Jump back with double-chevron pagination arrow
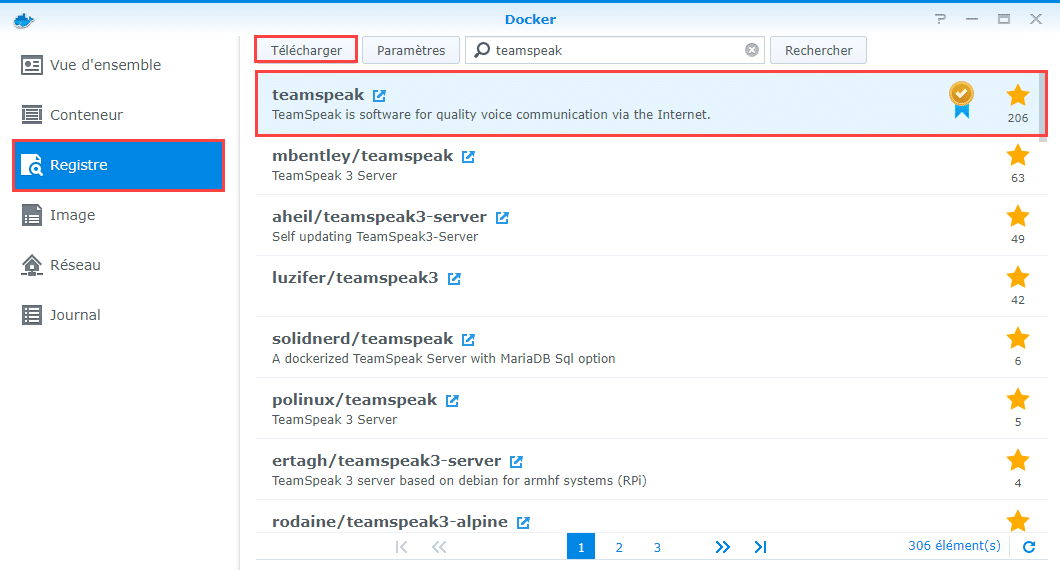Screen dimensions: 1060x570 439,547
